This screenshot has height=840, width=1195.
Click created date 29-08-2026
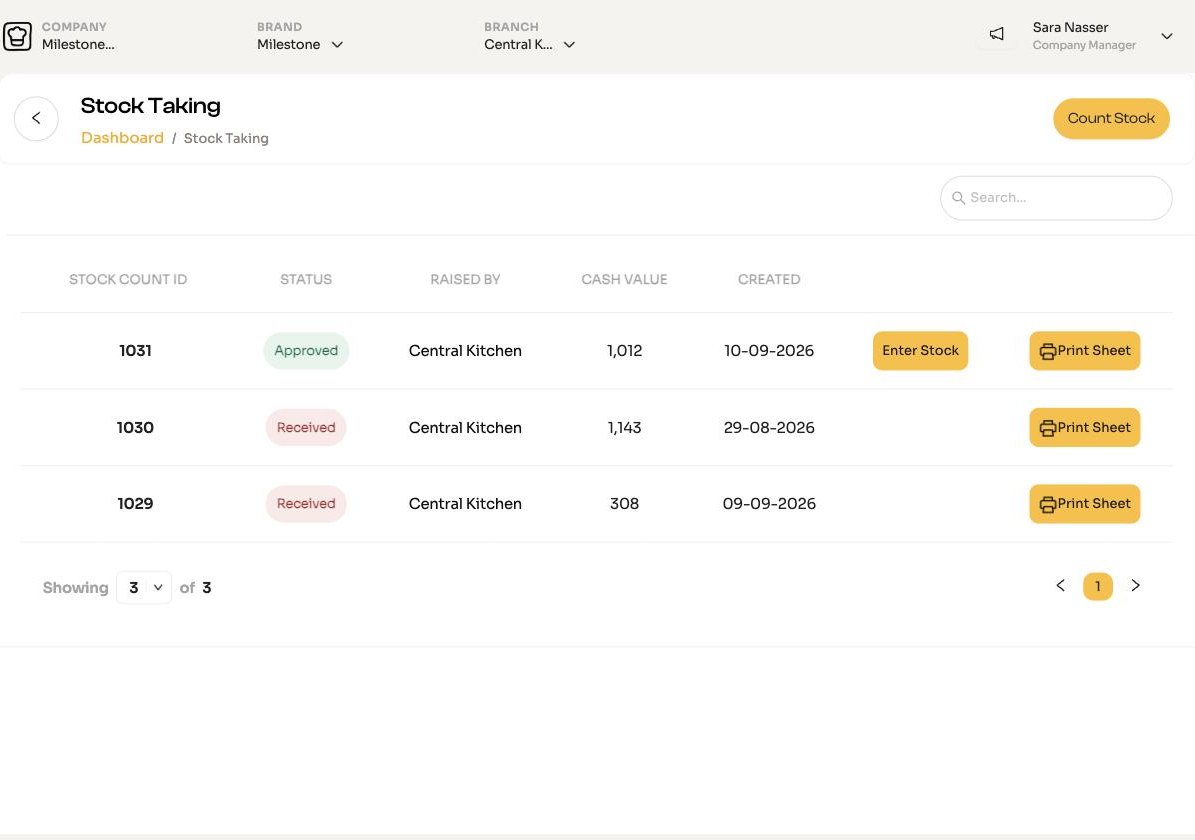click(769, 428)
